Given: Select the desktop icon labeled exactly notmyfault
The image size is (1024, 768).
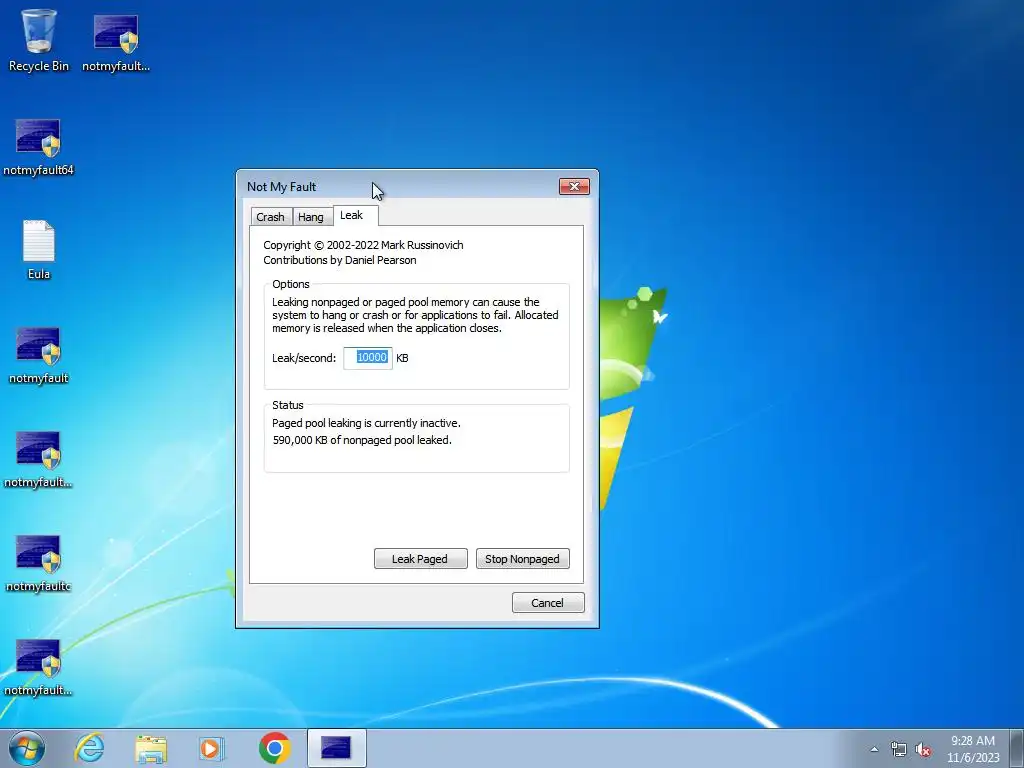Looking at the screenshot, I should (x=38, y=355).
